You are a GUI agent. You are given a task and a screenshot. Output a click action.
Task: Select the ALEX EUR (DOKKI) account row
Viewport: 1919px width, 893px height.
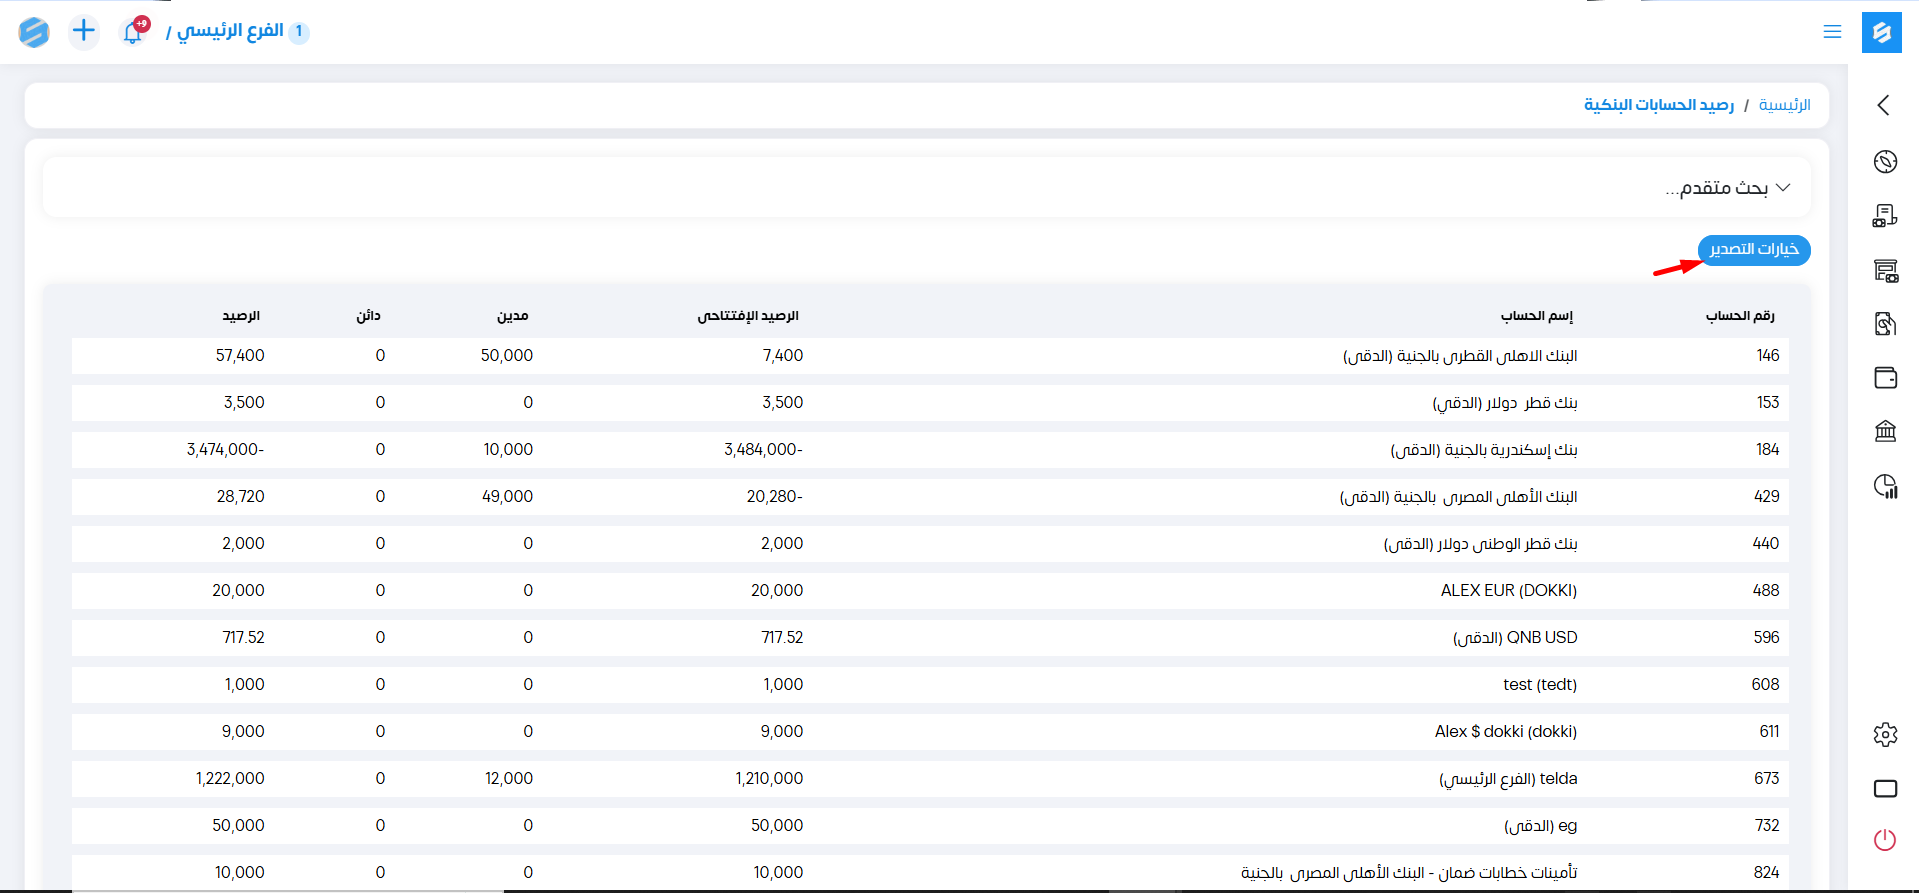coord(1508,591)
